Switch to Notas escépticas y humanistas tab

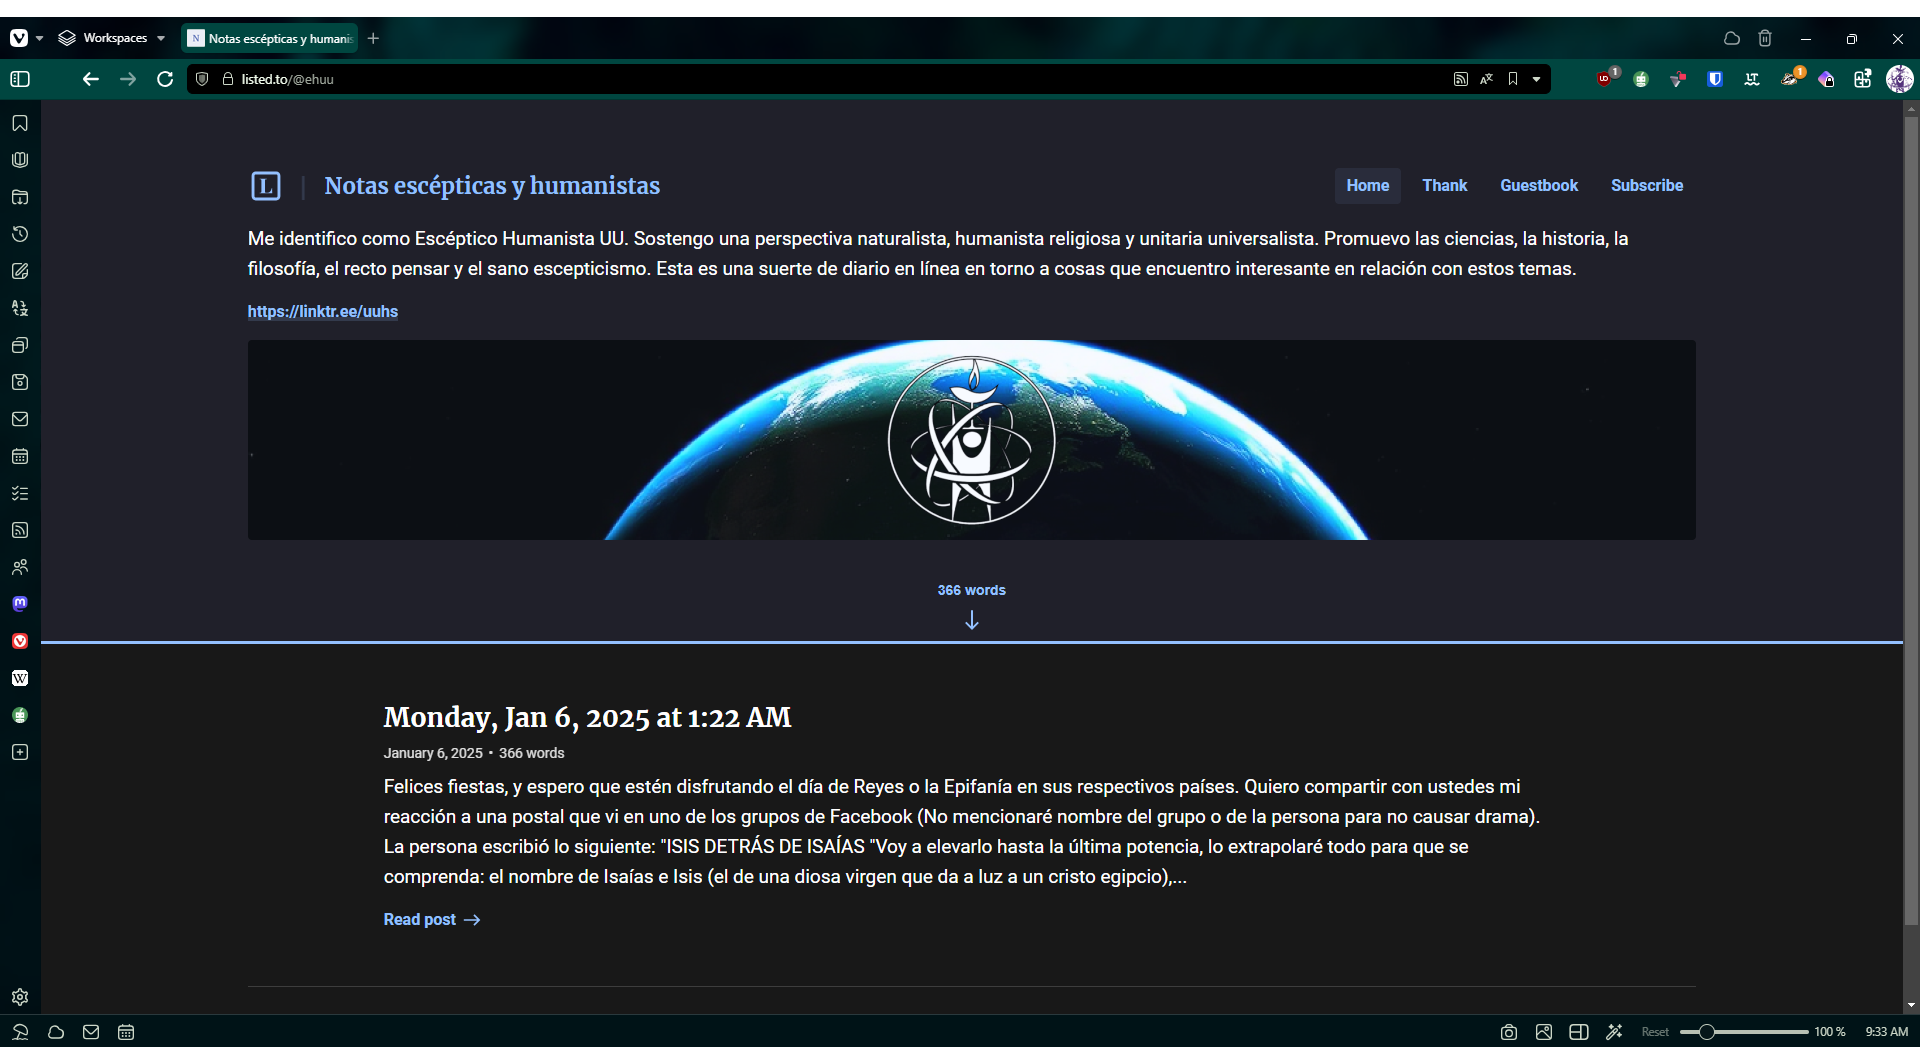(272, 38)
